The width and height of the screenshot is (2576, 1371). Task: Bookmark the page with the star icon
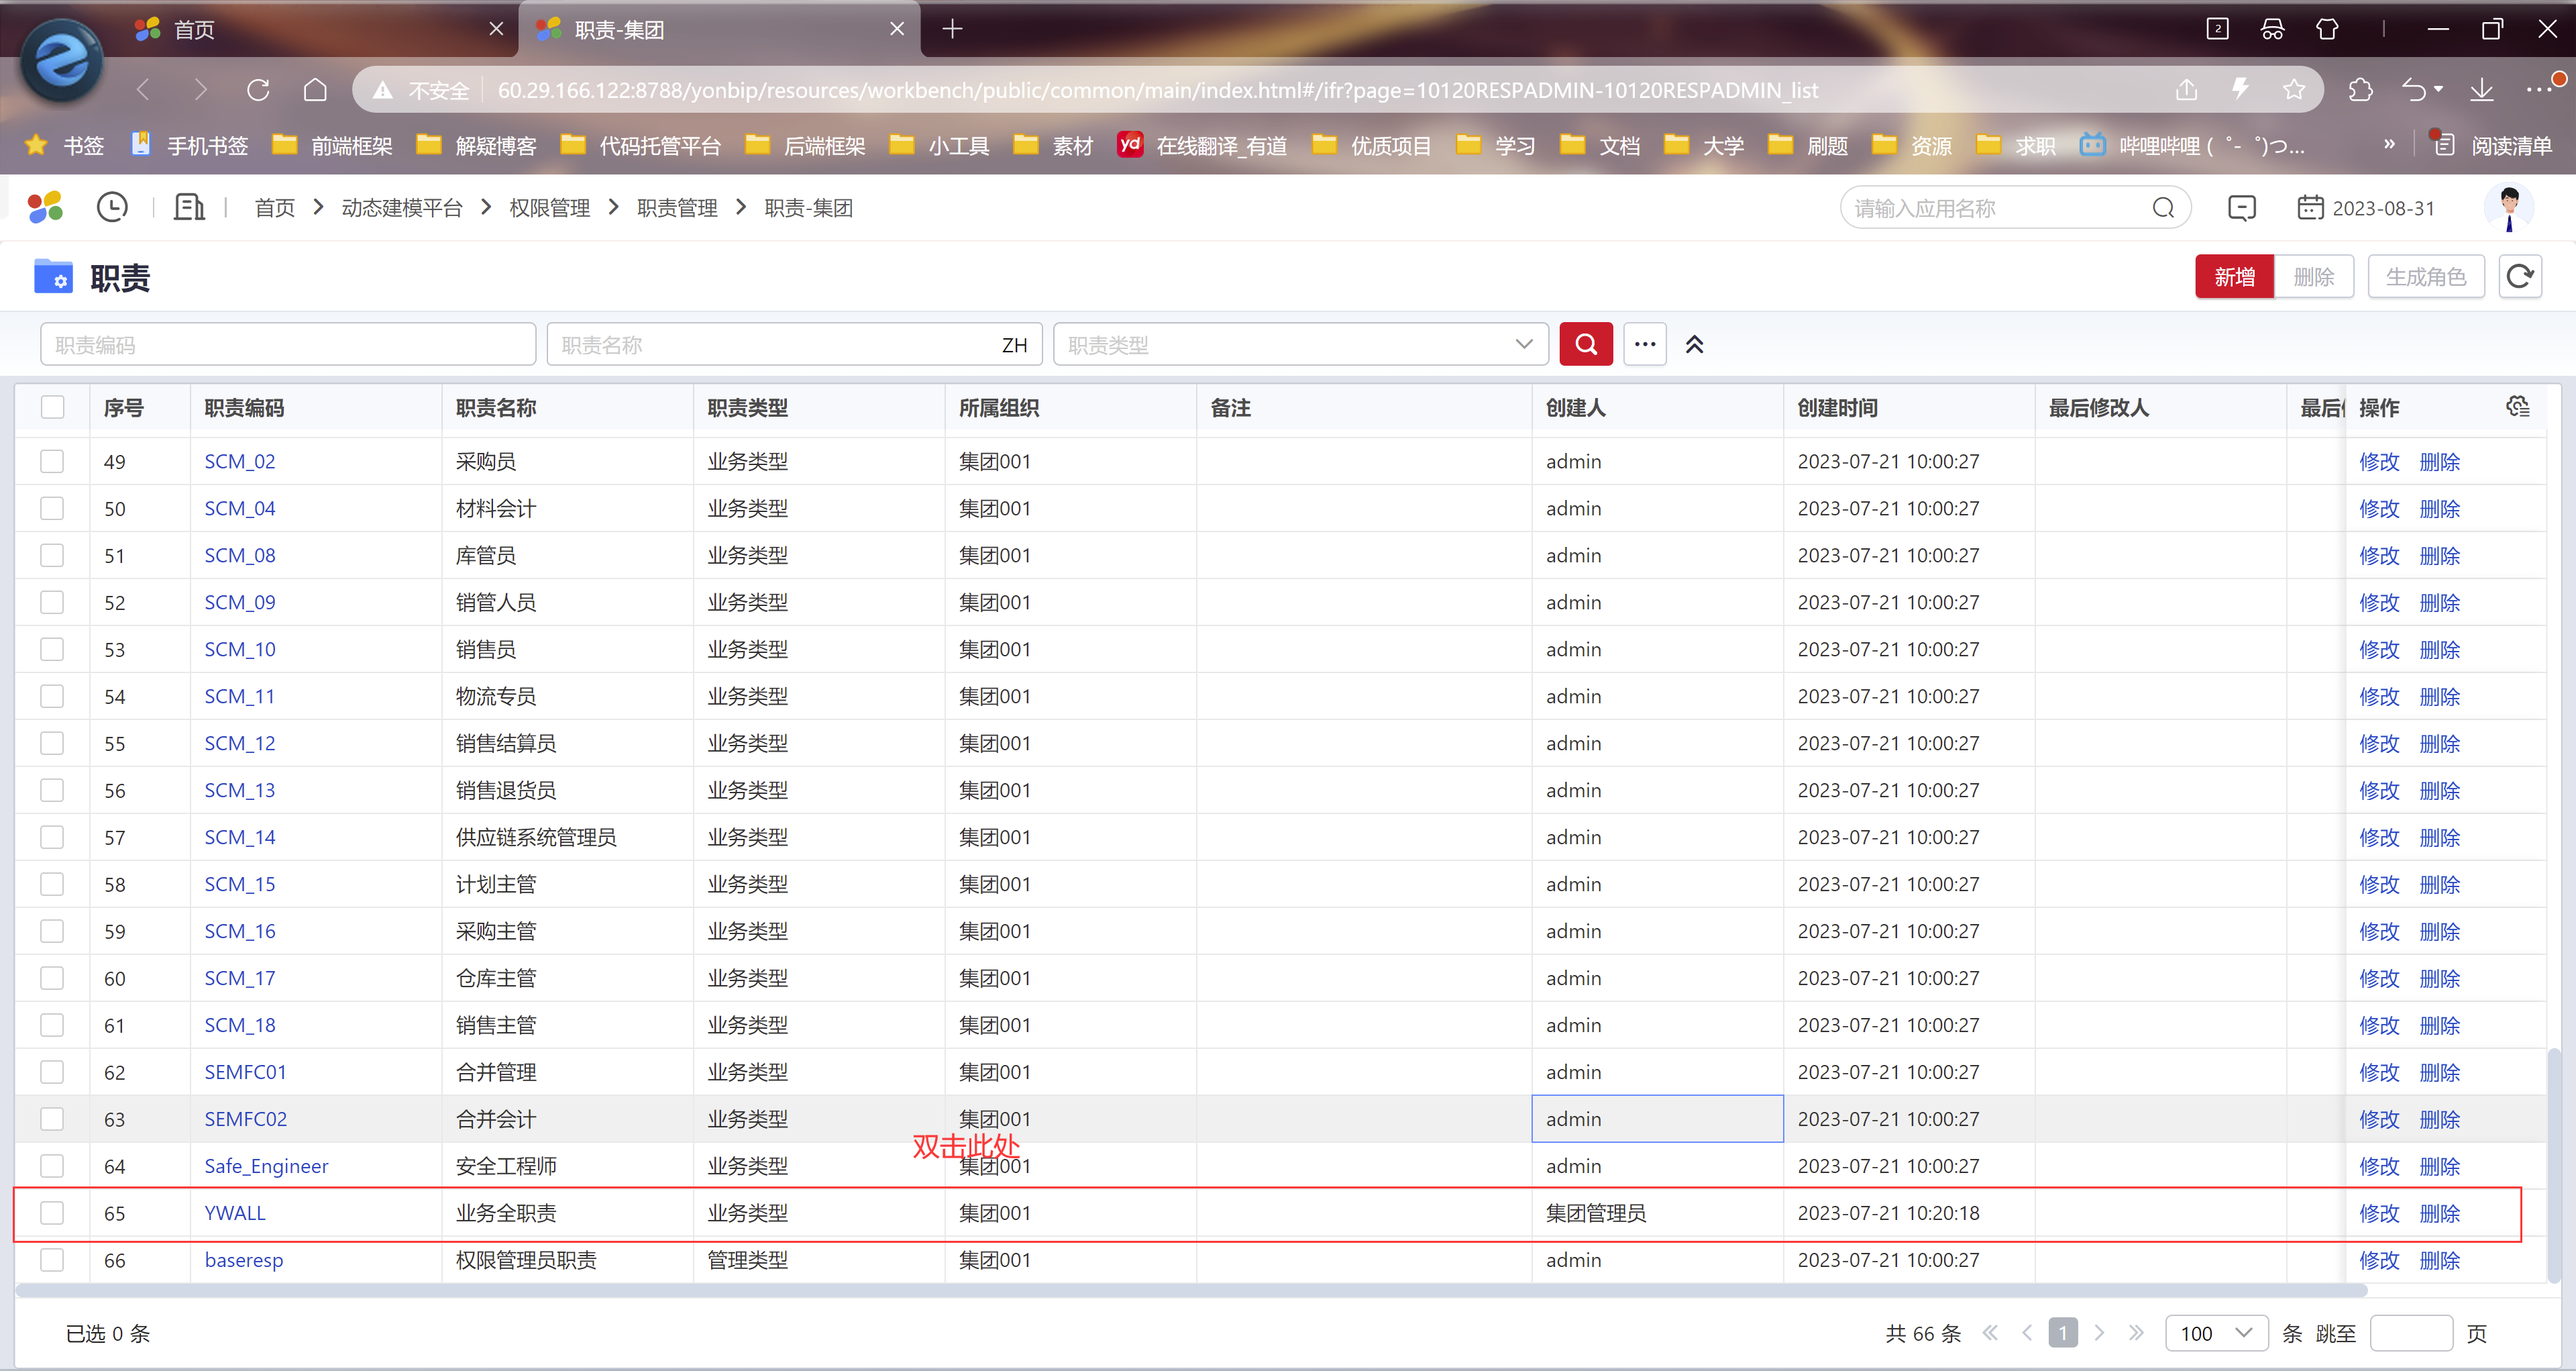pos(2293,90)
